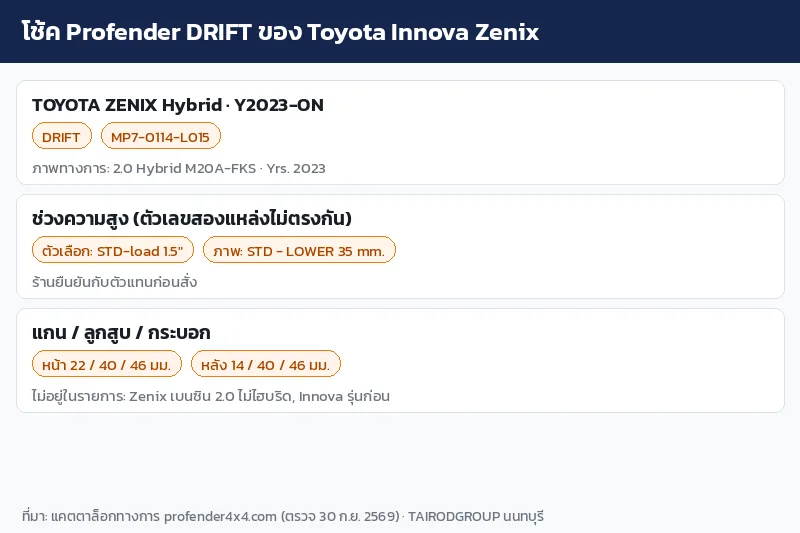The width and height of the screenshot is (800, 533).
Task: Click the 'หลัง 14 / 40 / 46 มม.' pill
Action: click(266, 364)
